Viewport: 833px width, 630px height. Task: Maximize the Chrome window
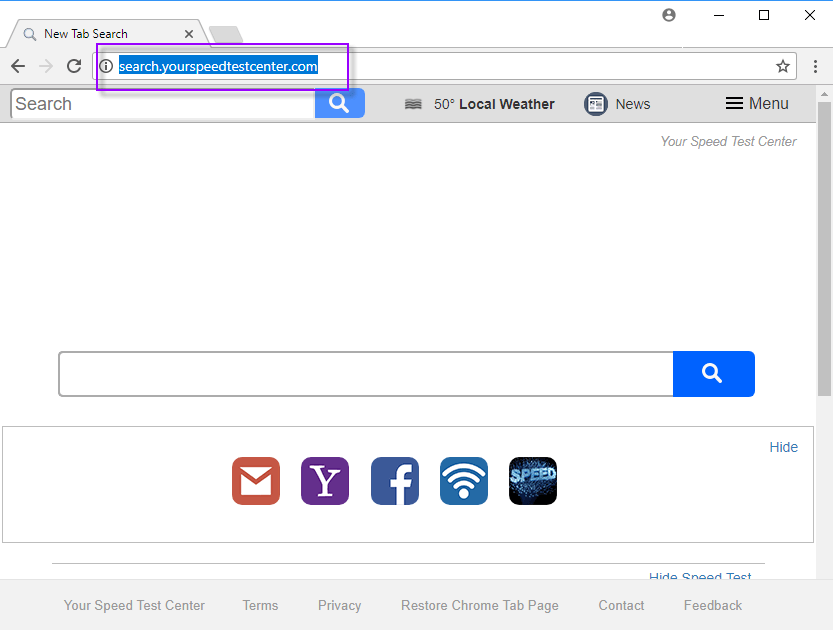click(x=764, y=15)
